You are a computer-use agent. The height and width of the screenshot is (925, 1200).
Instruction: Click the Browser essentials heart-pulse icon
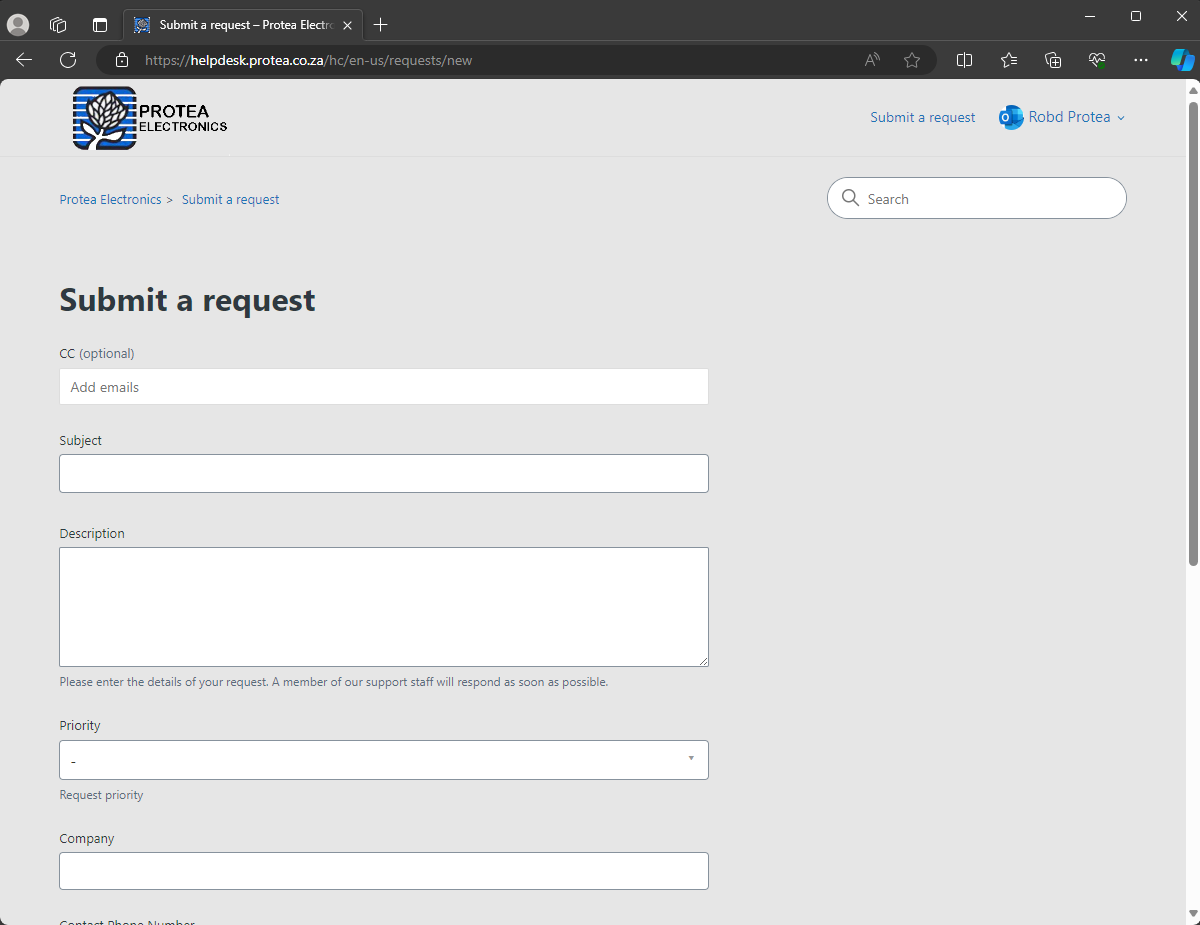coord(1097,60)
